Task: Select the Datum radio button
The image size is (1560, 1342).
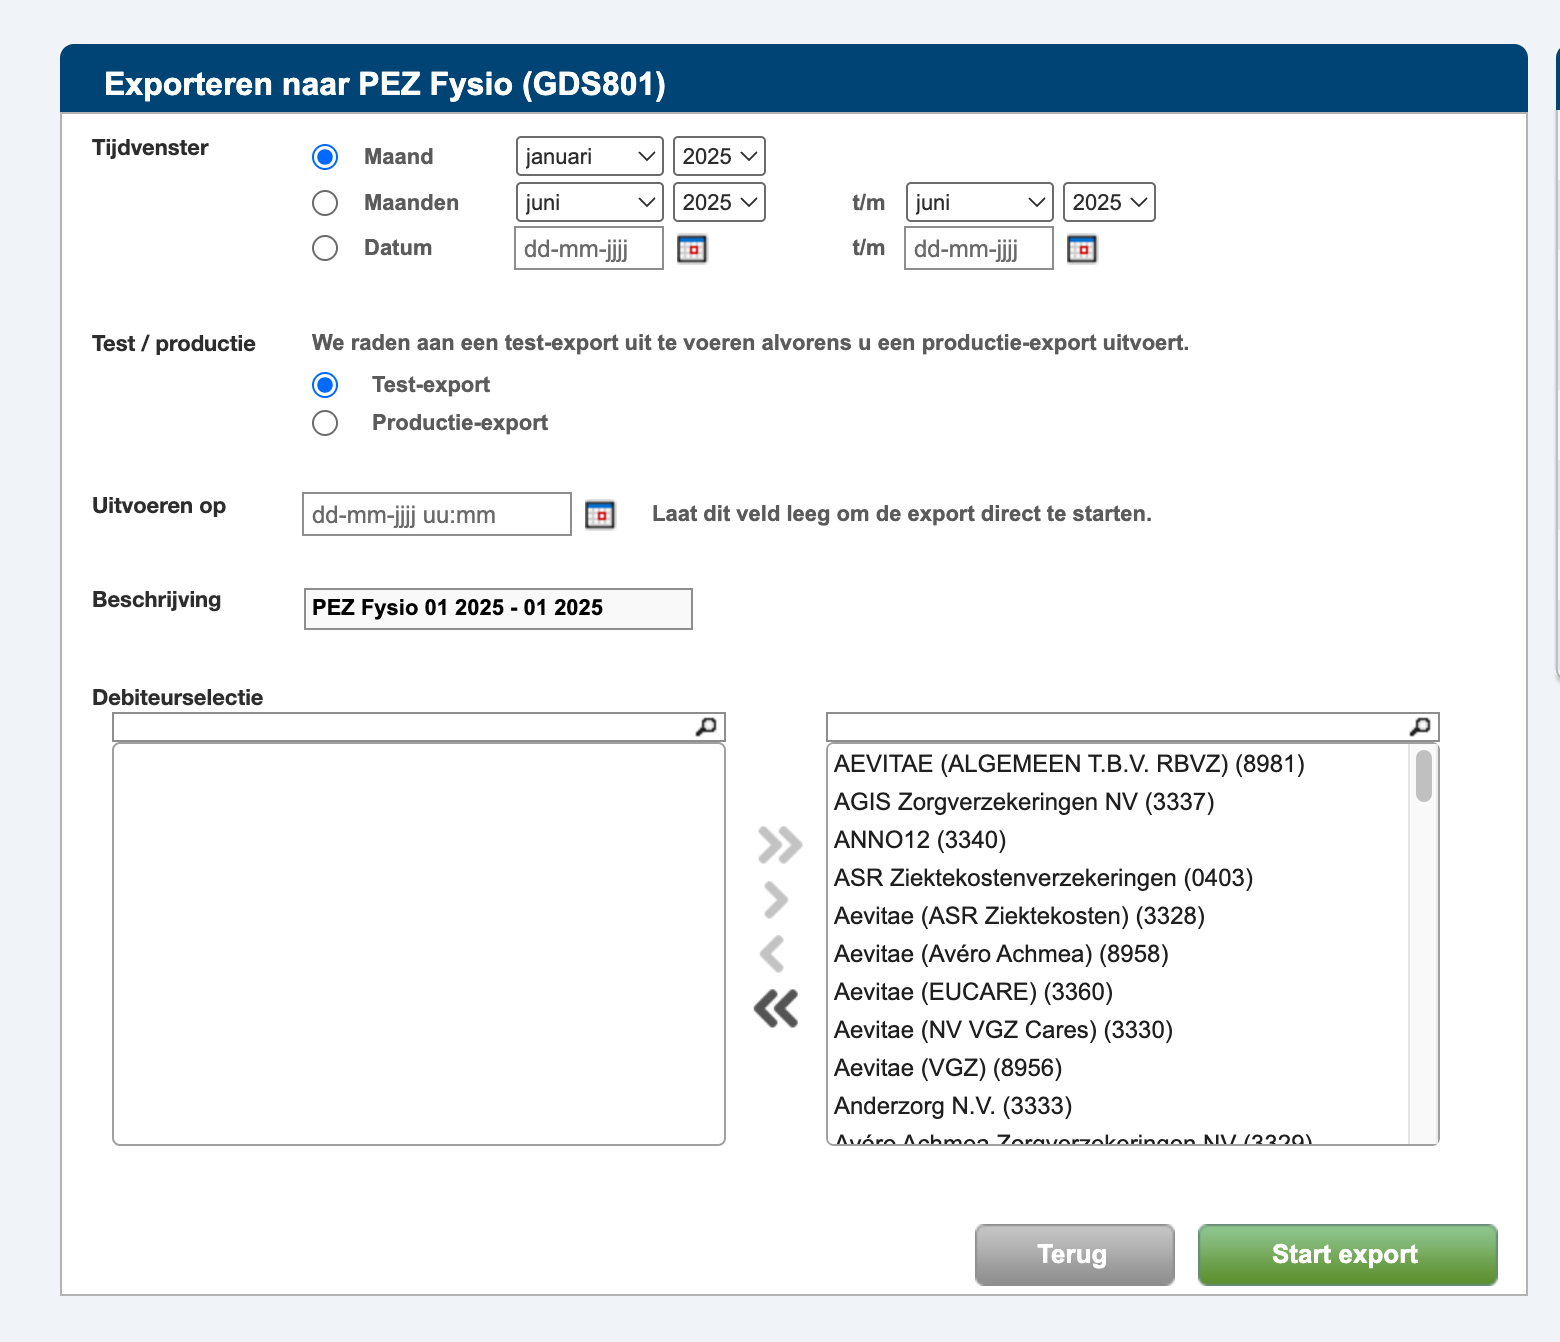Action: (x=325, y=248)
